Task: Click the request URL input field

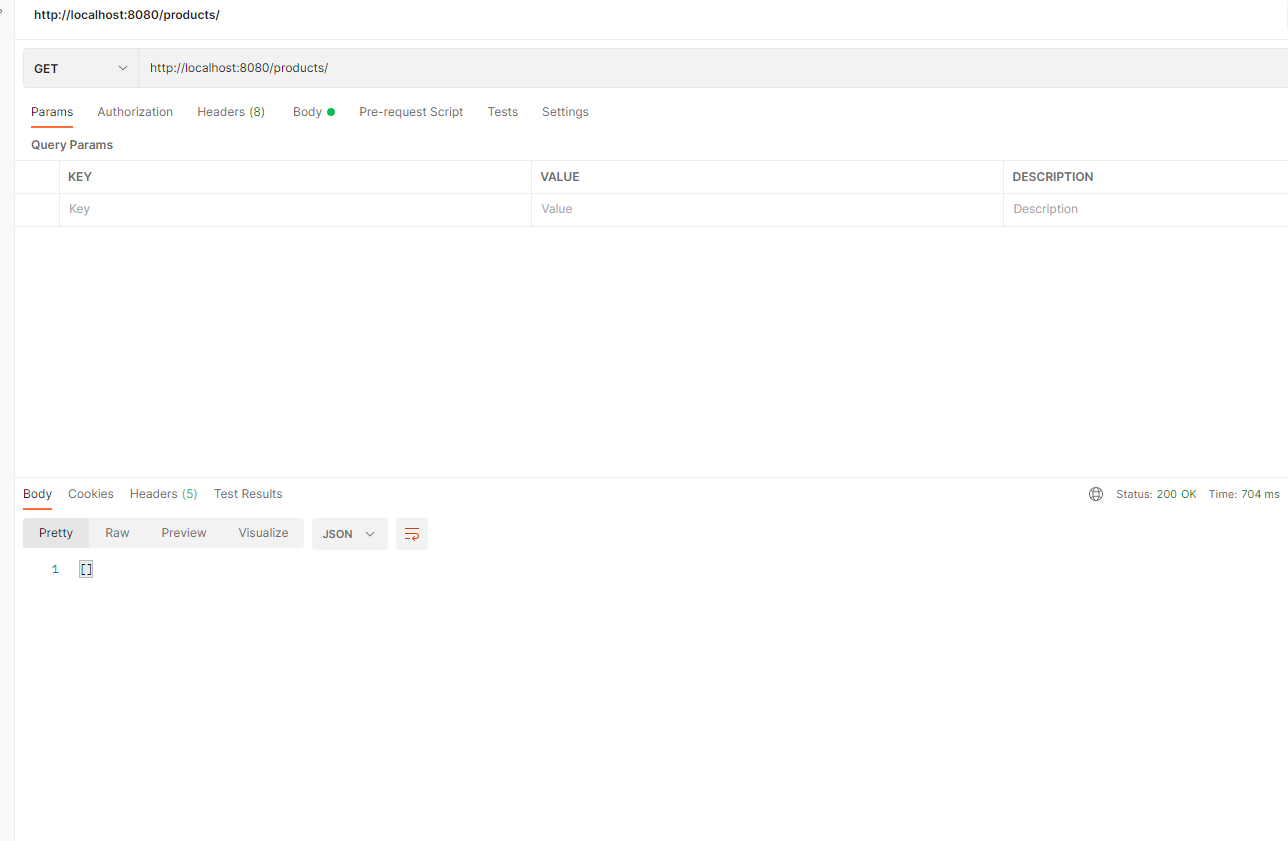Action: pos(713,68)
